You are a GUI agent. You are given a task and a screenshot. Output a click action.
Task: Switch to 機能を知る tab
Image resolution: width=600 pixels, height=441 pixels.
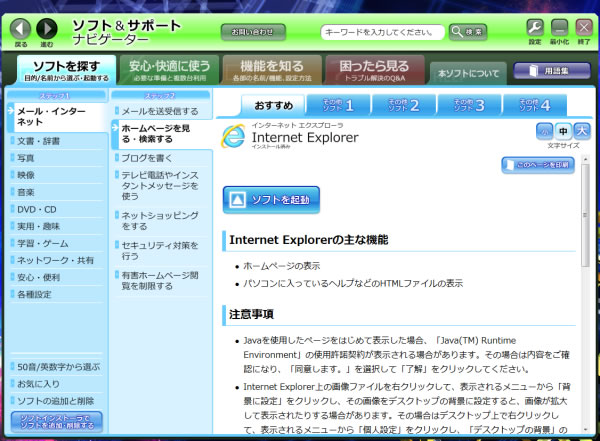click(272, 70)
